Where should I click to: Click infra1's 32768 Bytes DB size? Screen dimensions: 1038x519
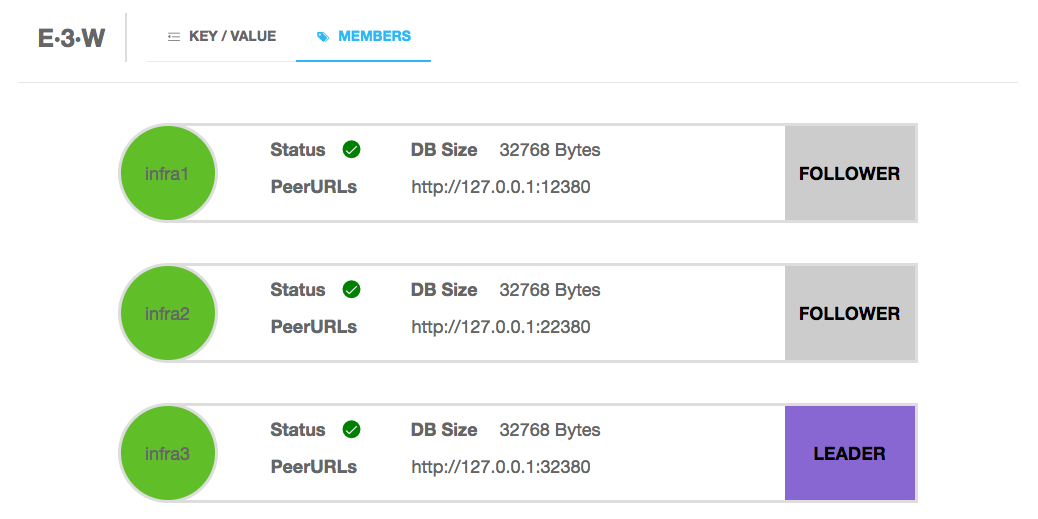[550, 150]
